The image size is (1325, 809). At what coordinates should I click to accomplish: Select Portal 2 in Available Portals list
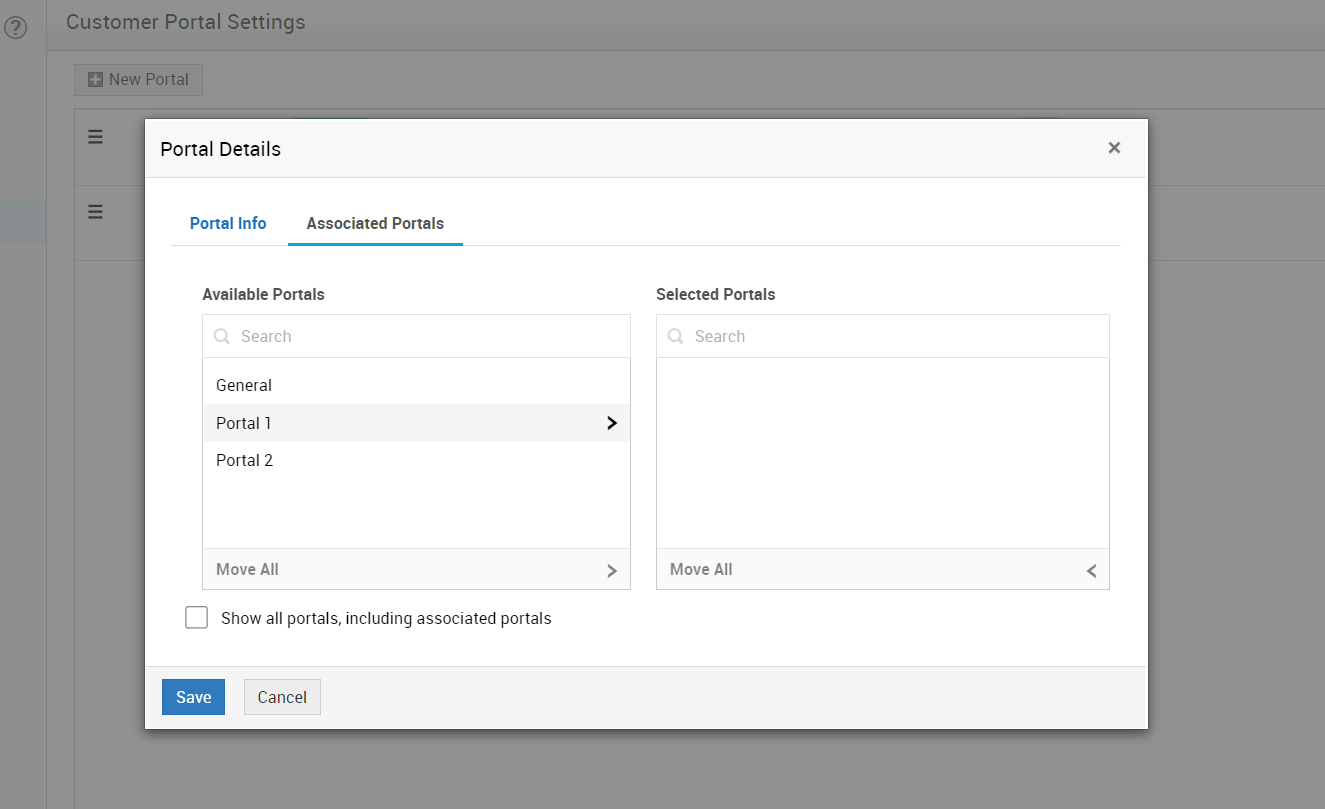coord(245,460)
